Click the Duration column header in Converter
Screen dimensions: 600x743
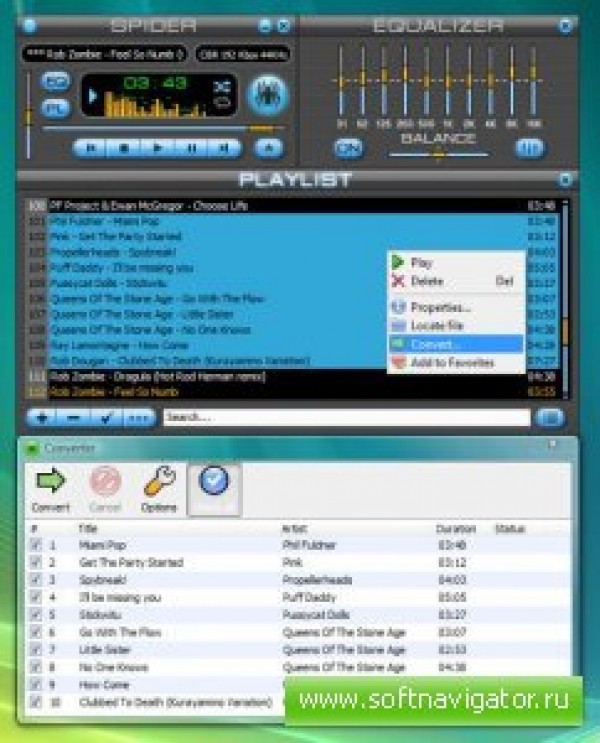coord(455,528)
